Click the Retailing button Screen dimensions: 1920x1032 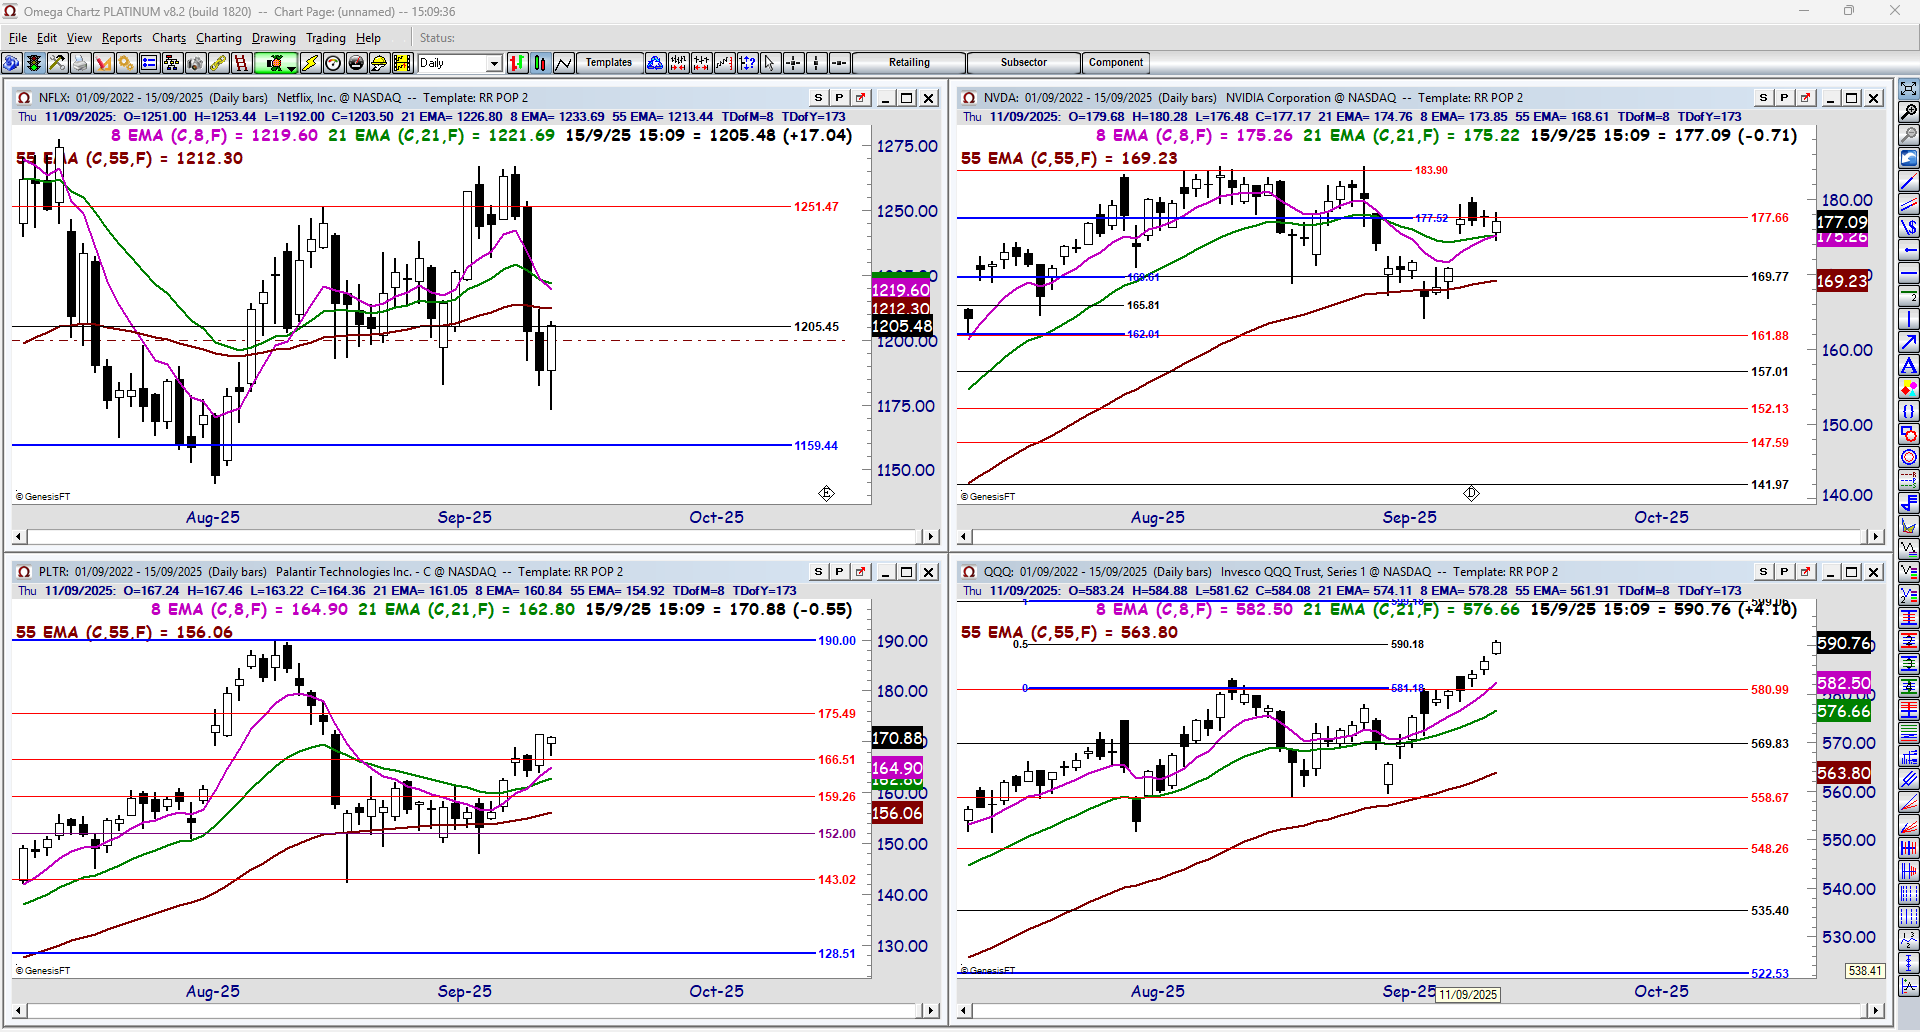pos(909,63)
